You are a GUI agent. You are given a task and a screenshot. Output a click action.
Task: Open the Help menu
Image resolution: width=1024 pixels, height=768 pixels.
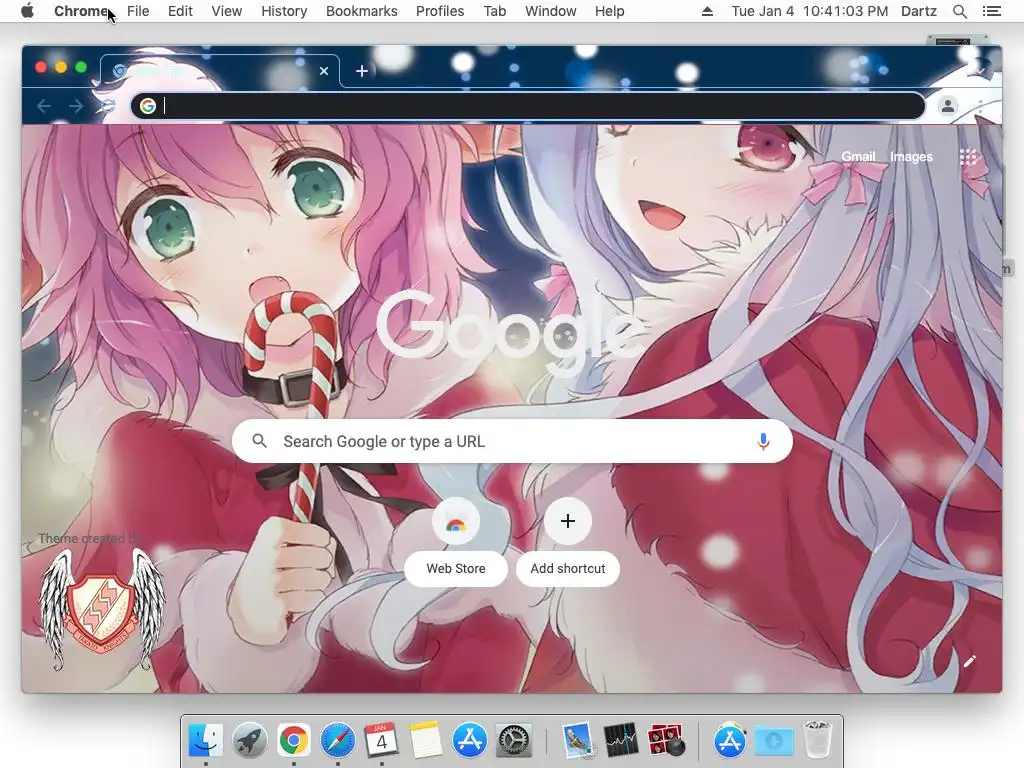point(609,11)
